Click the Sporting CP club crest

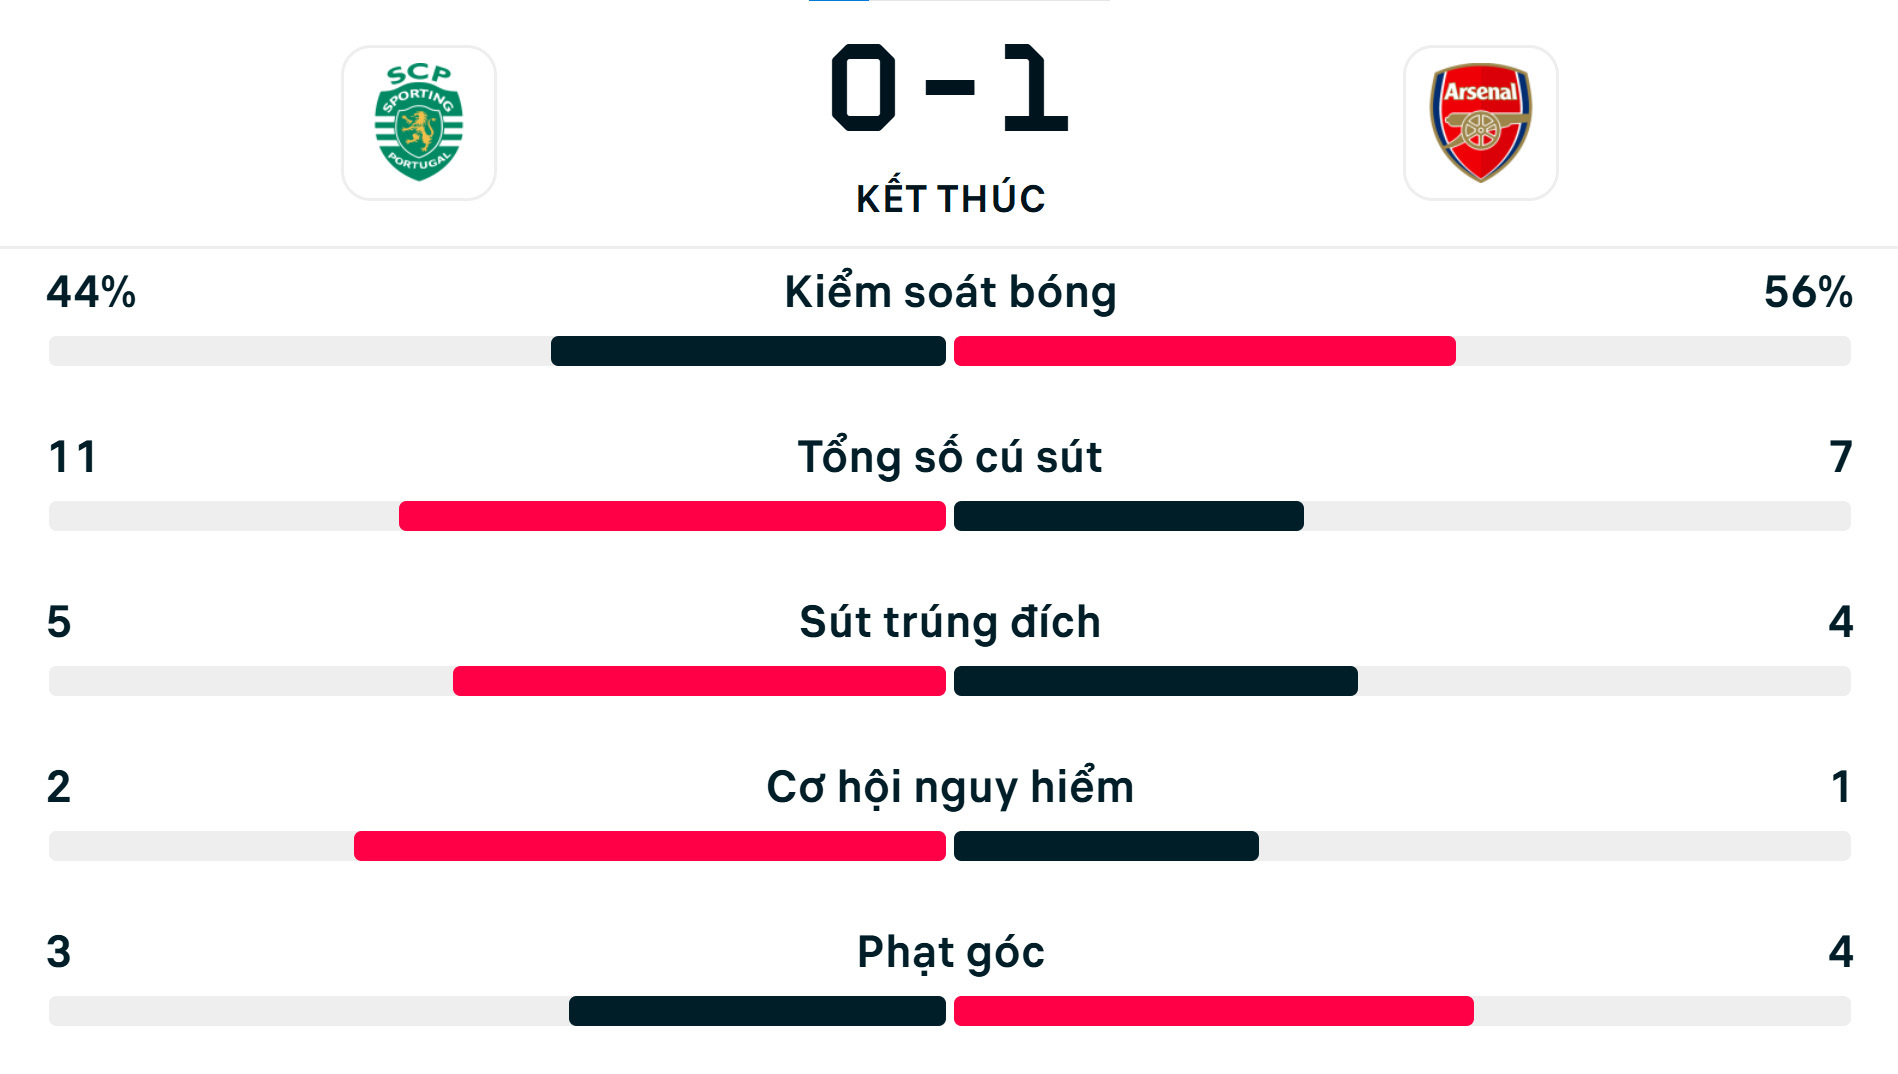tap(419, 123)
